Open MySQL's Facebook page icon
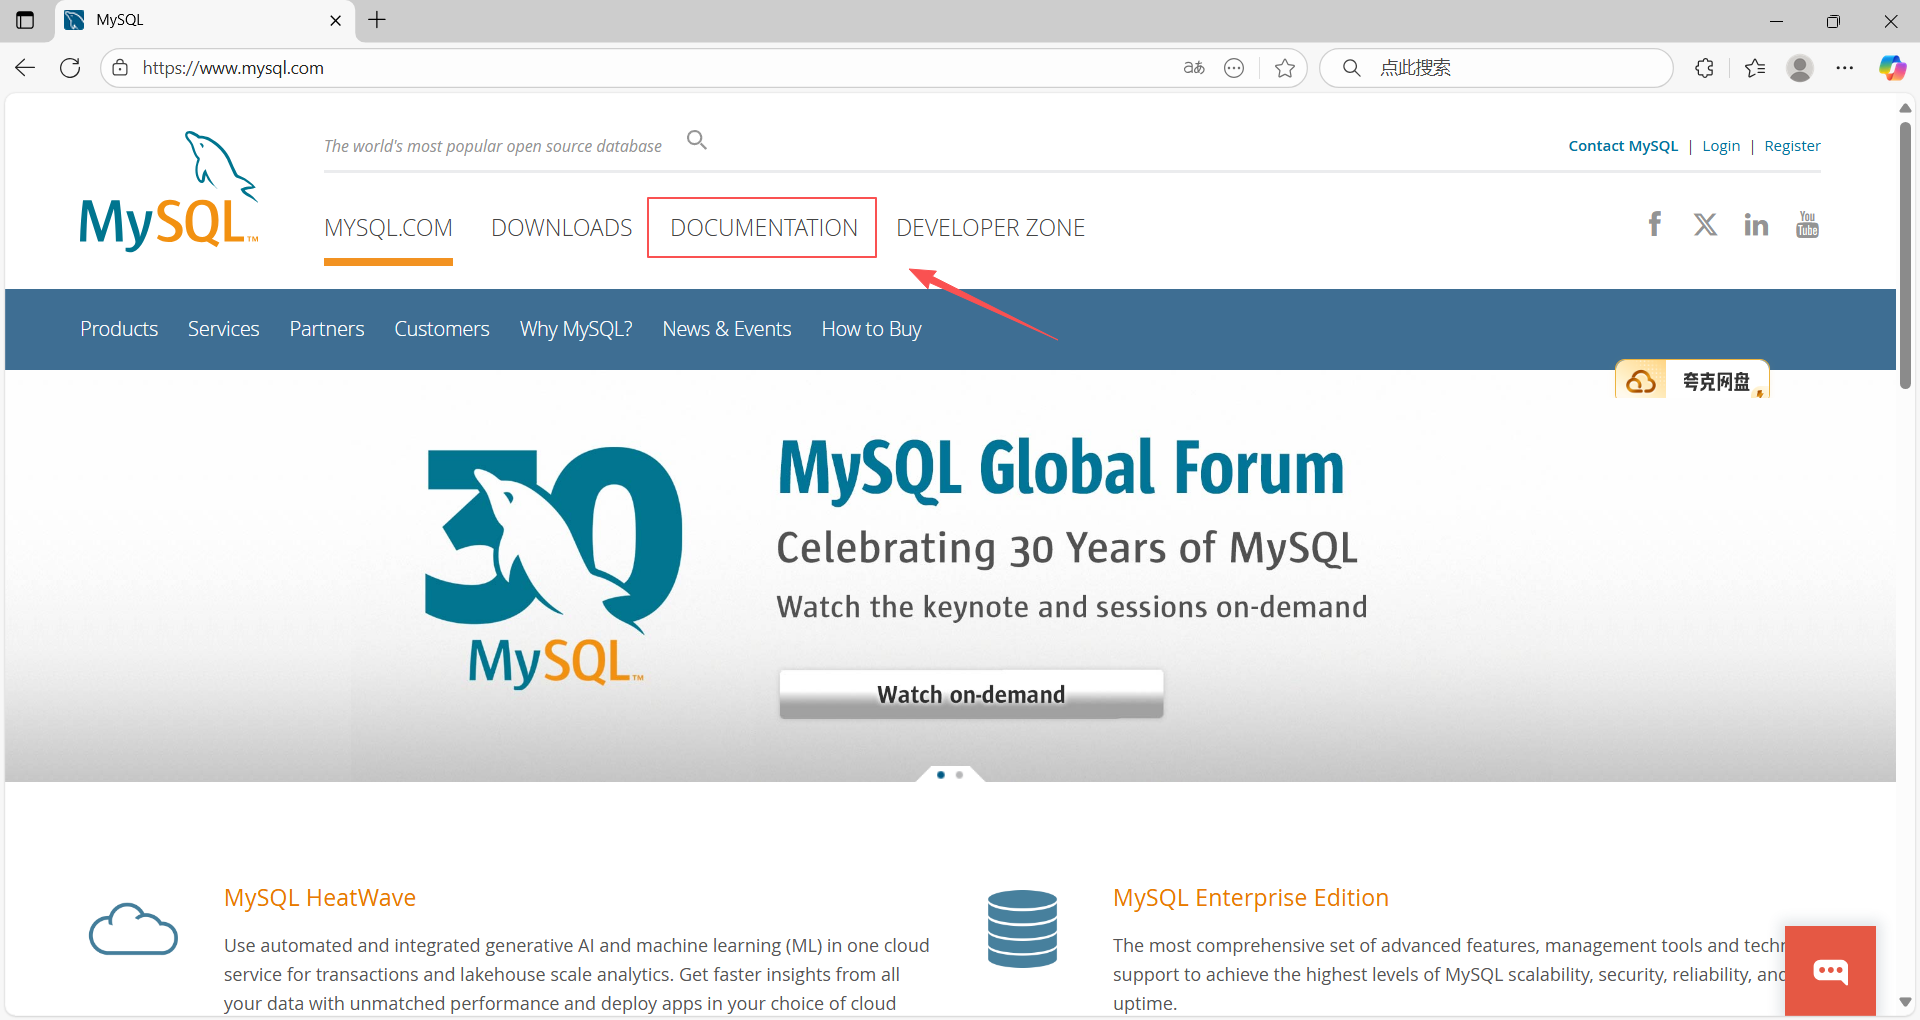Viewport: 1920px width, 1020px height. click(1655, 224)
